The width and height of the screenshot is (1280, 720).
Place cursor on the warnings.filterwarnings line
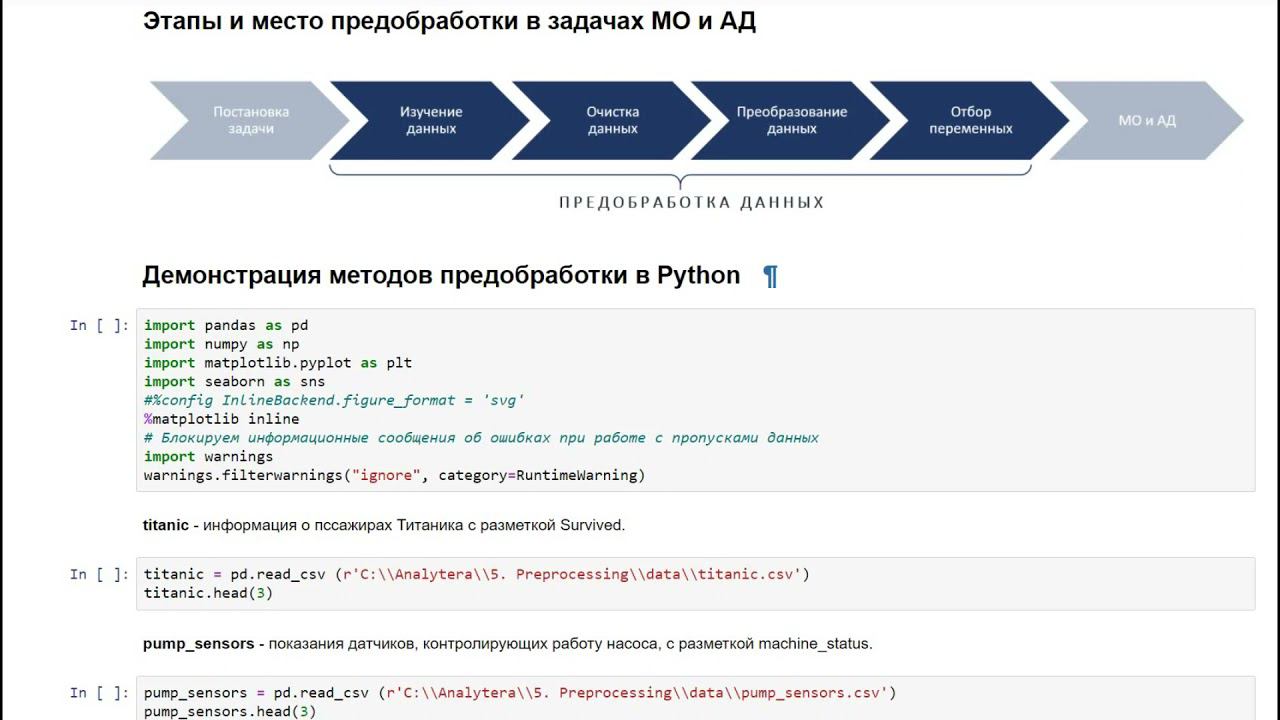(394, 475)
